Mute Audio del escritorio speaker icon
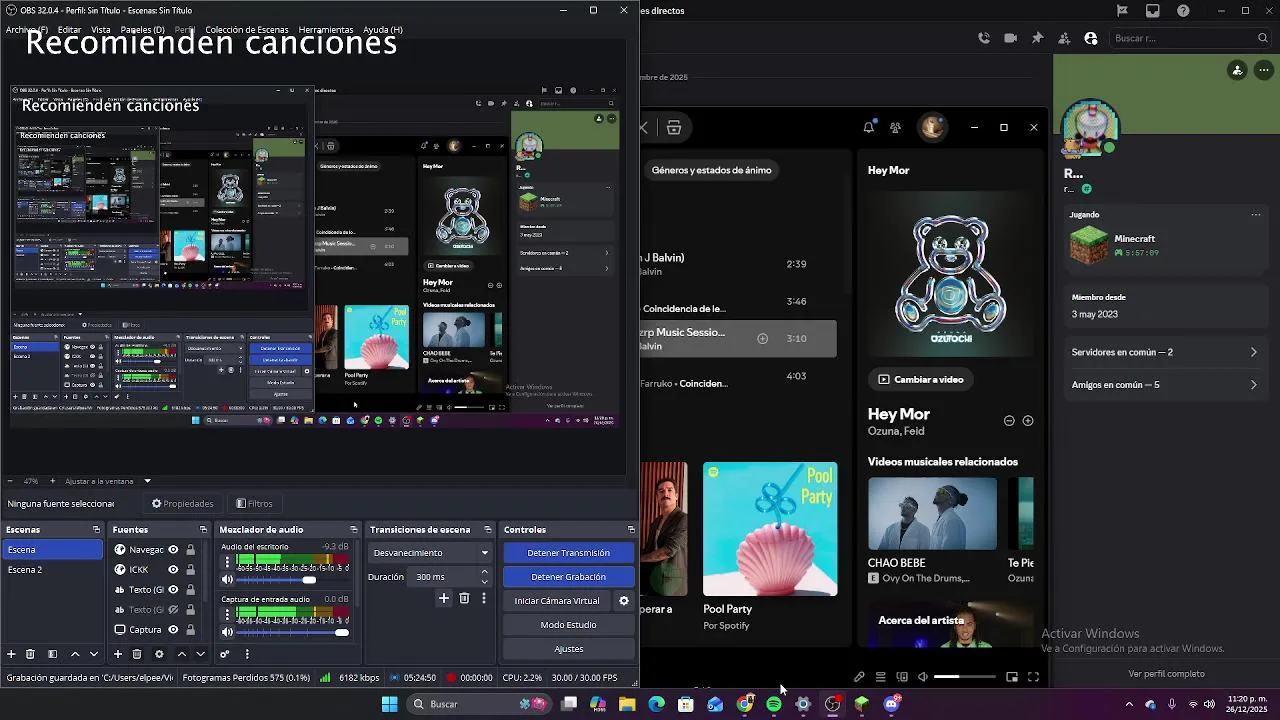1280x720 pixels. coord(227,580)
